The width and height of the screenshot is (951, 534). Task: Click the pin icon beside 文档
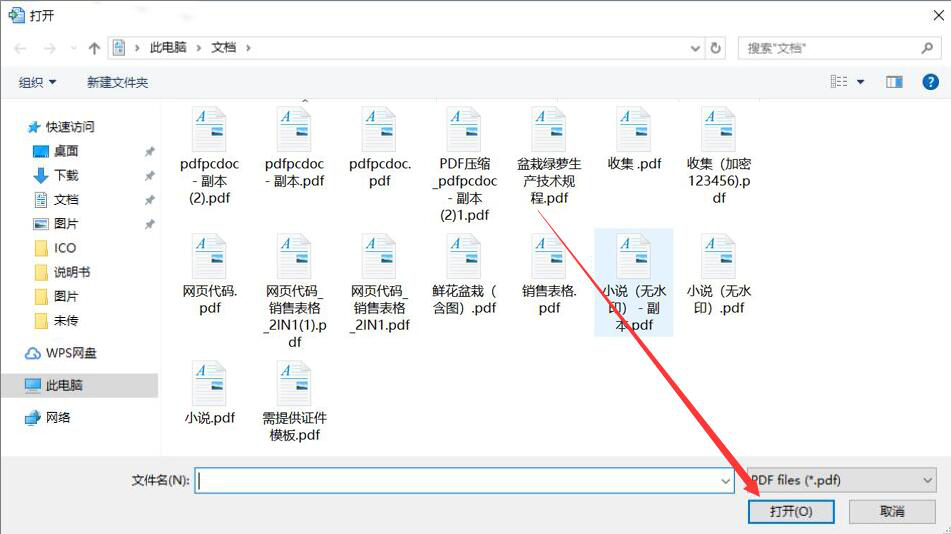[x=149, y=200]
